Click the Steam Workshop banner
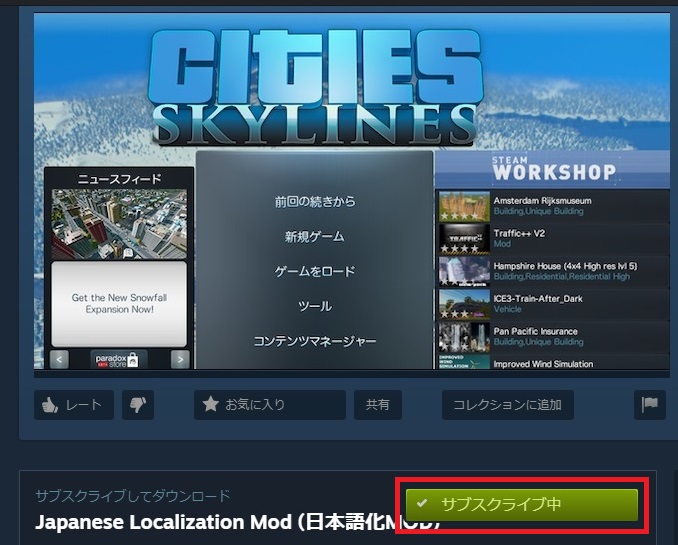 coord(553,169)
